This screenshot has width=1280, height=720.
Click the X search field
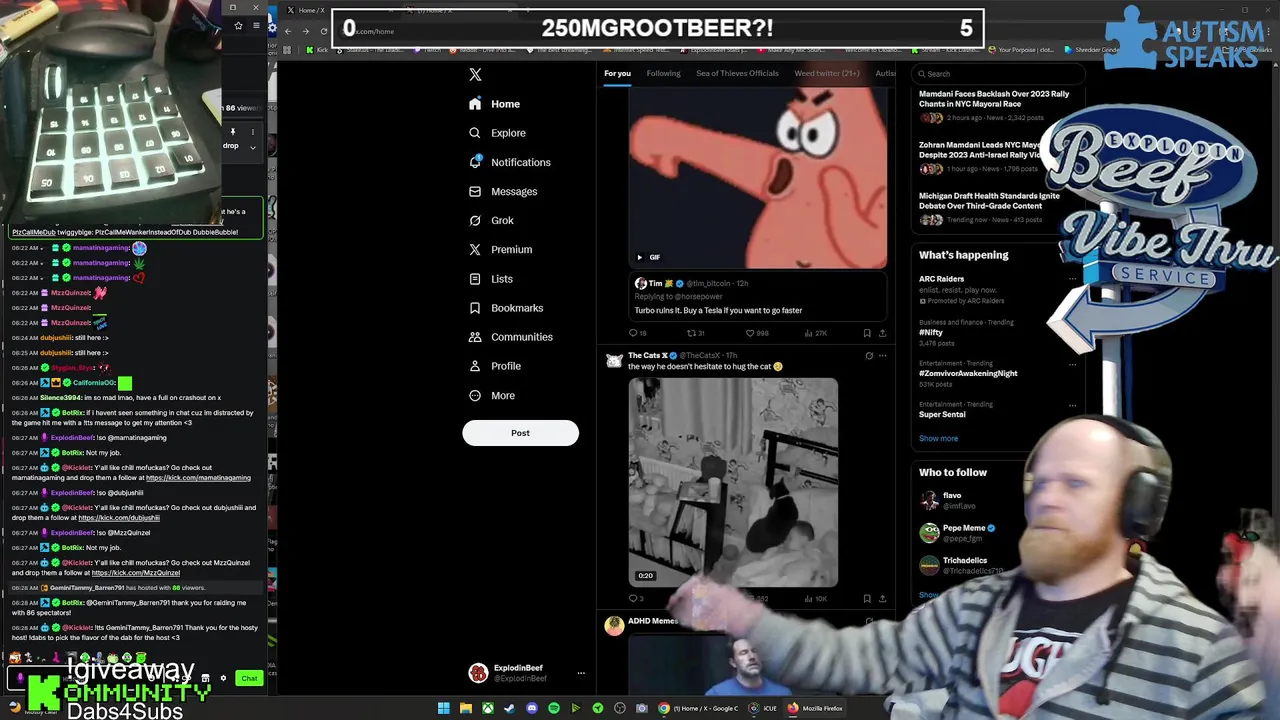pyautogui.click(x=998, y=73)
